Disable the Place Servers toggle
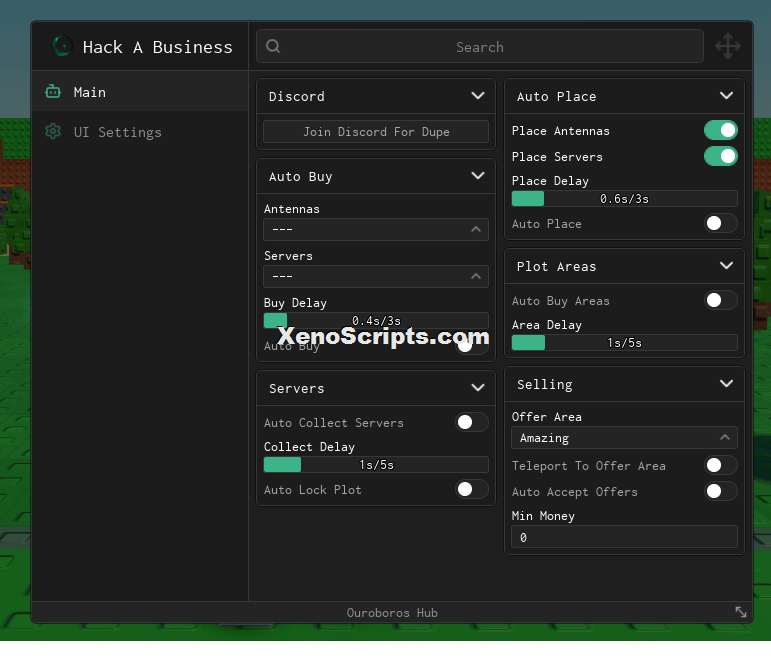Image resolution: width=771 pixels, height=671 pixels. (720, 156)
